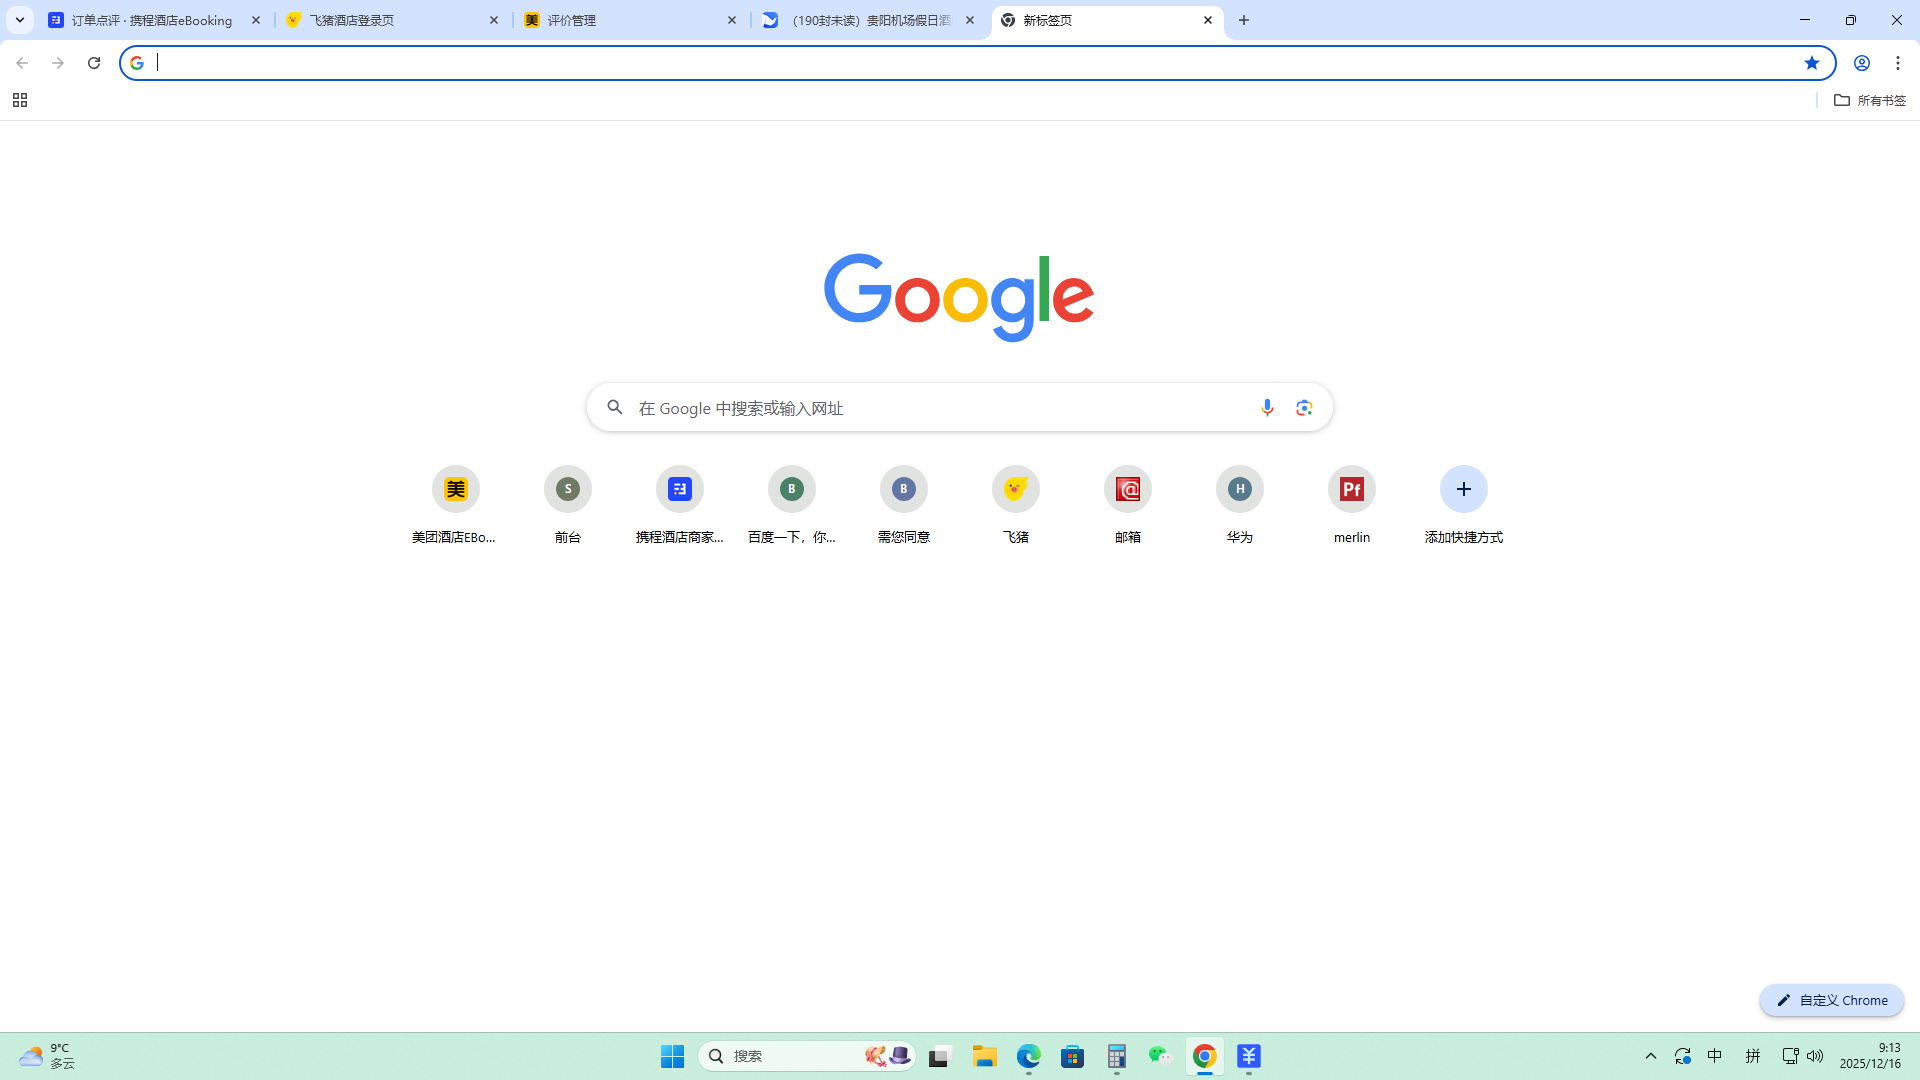
Task: Open the merlin shortcut tile
Action: point(1351,489)
